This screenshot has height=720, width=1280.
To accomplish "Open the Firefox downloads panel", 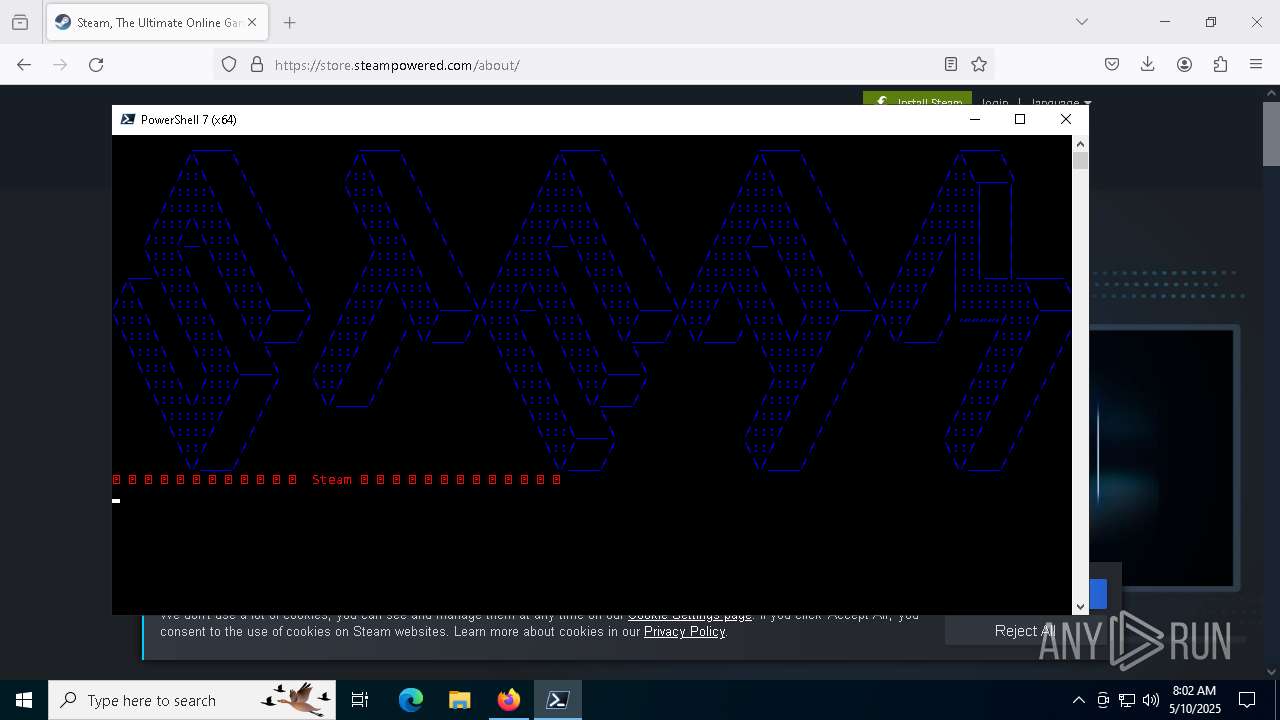I will [x=1148, y=64].
